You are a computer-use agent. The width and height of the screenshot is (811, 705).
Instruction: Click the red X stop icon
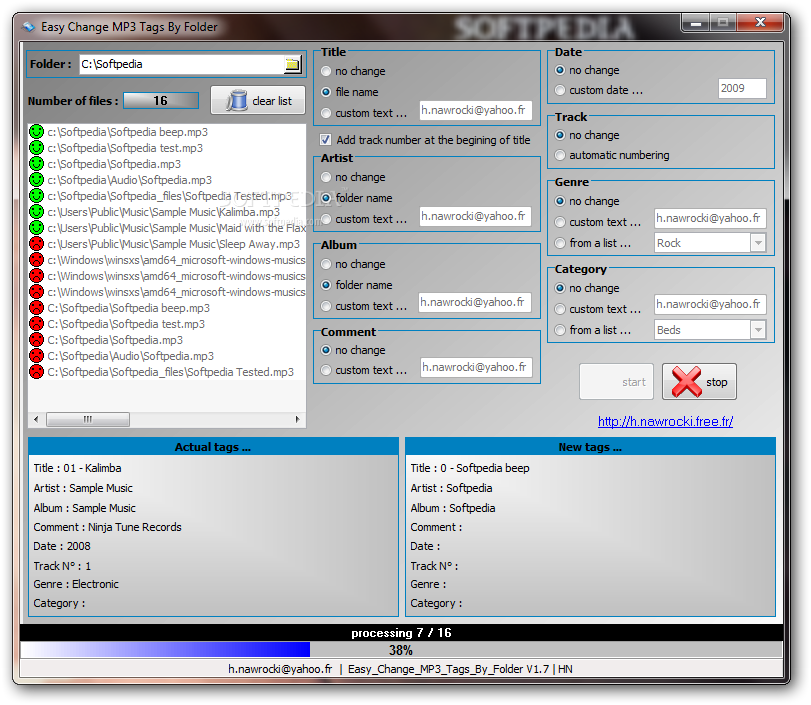[x=686, y=382]
